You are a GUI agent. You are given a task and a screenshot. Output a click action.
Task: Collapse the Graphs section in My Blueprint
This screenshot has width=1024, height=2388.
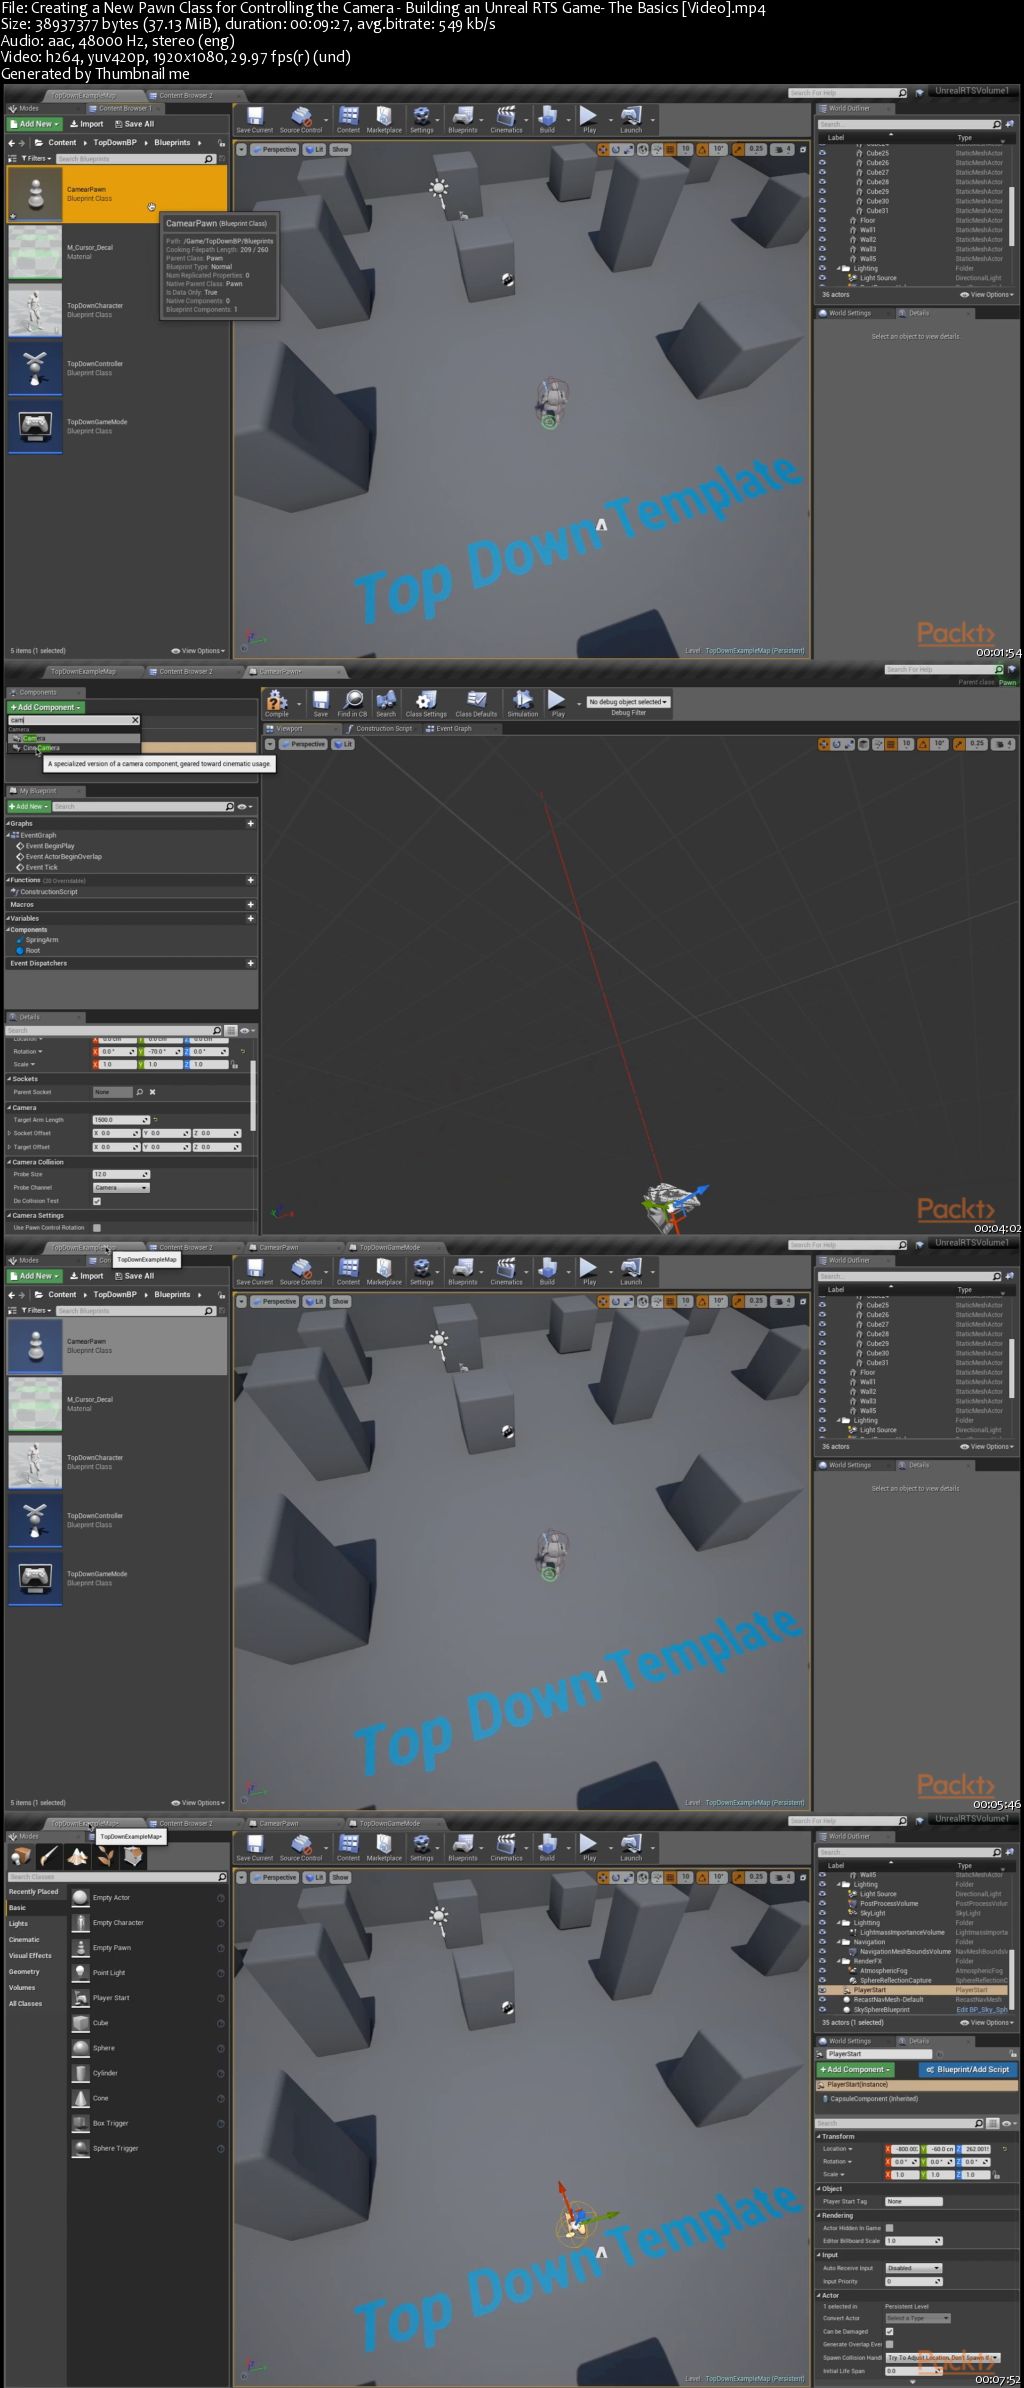8,823
